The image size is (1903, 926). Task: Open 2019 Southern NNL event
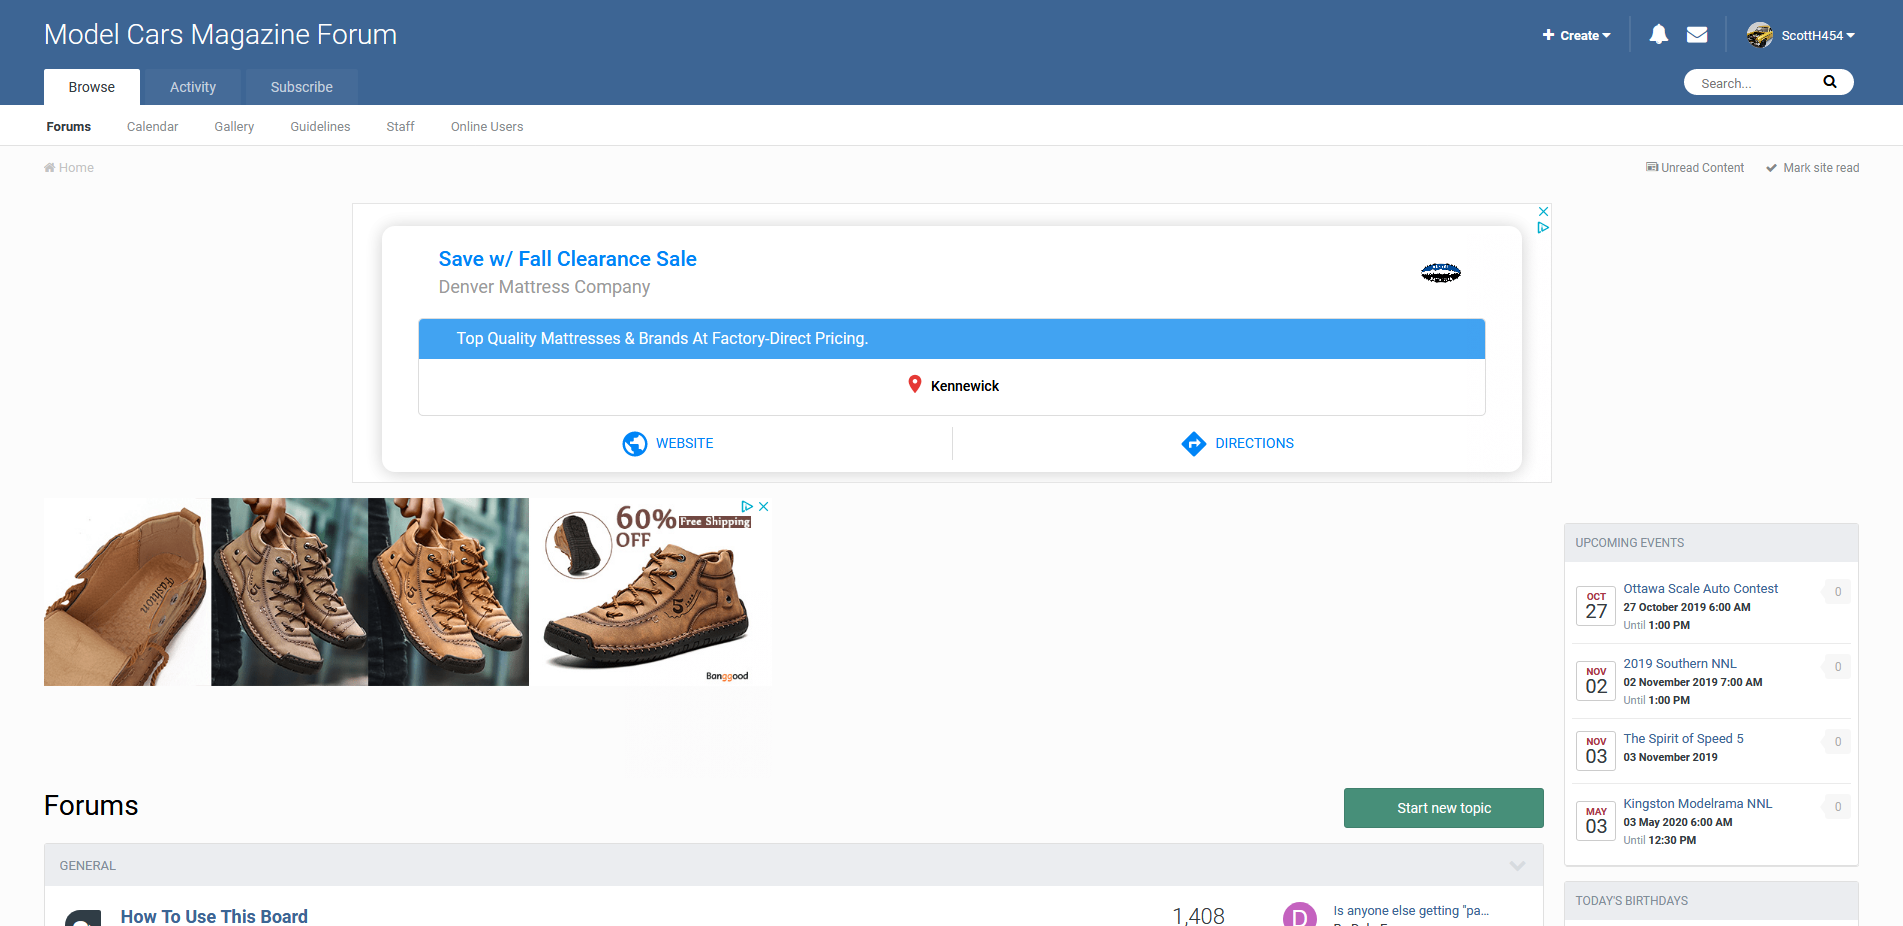(x=1680, y=664)
